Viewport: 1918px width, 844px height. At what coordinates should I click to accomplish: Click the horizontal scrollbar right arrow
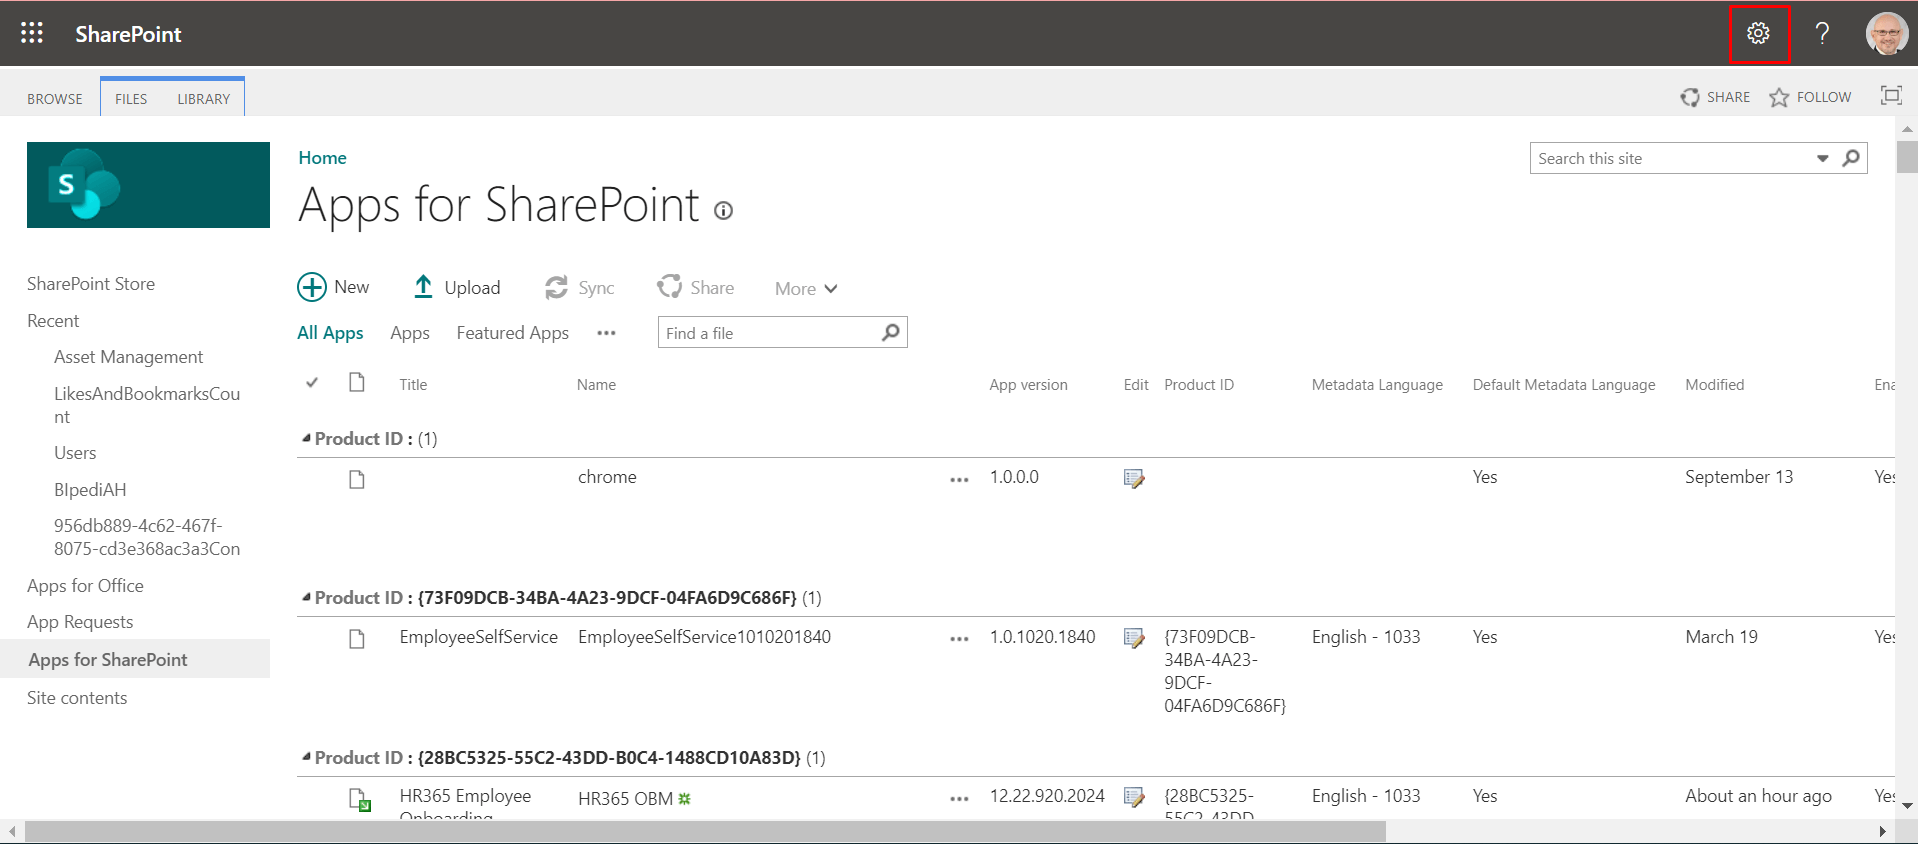point(1882,832)
